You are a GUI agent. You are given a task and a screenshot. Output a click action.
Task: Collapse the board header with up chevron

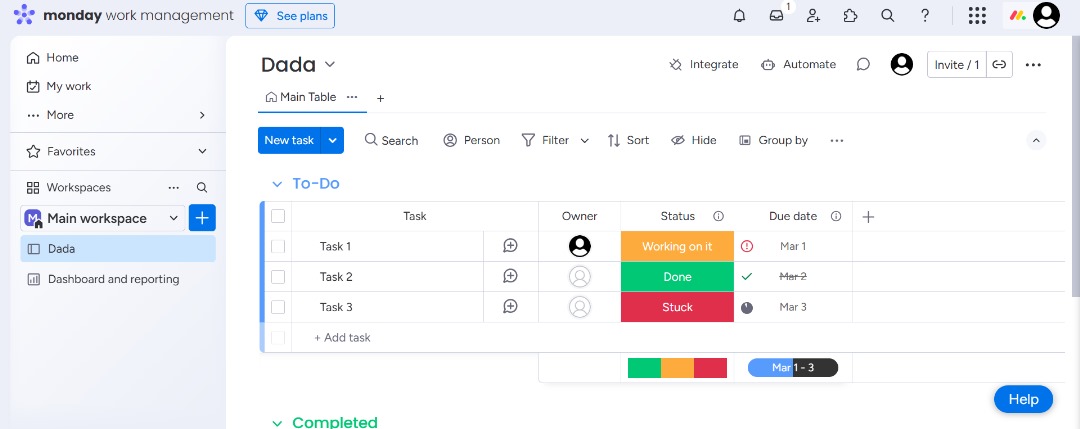click(1035, 140)
